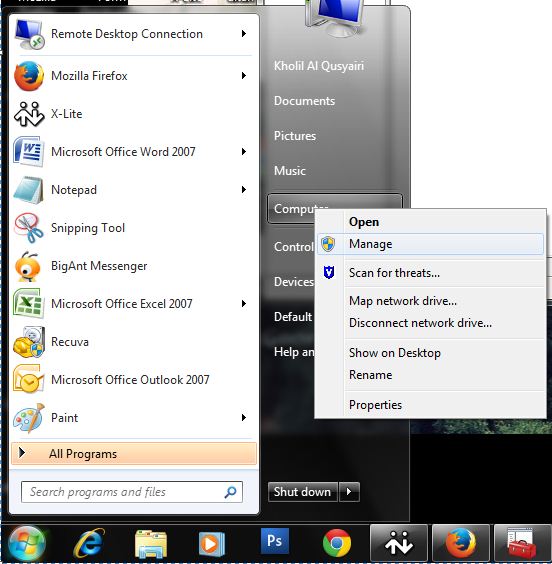Open Remote Desktop Connection icon
Image resolution: width=552 pixels, height=564 pixels.
29,34
